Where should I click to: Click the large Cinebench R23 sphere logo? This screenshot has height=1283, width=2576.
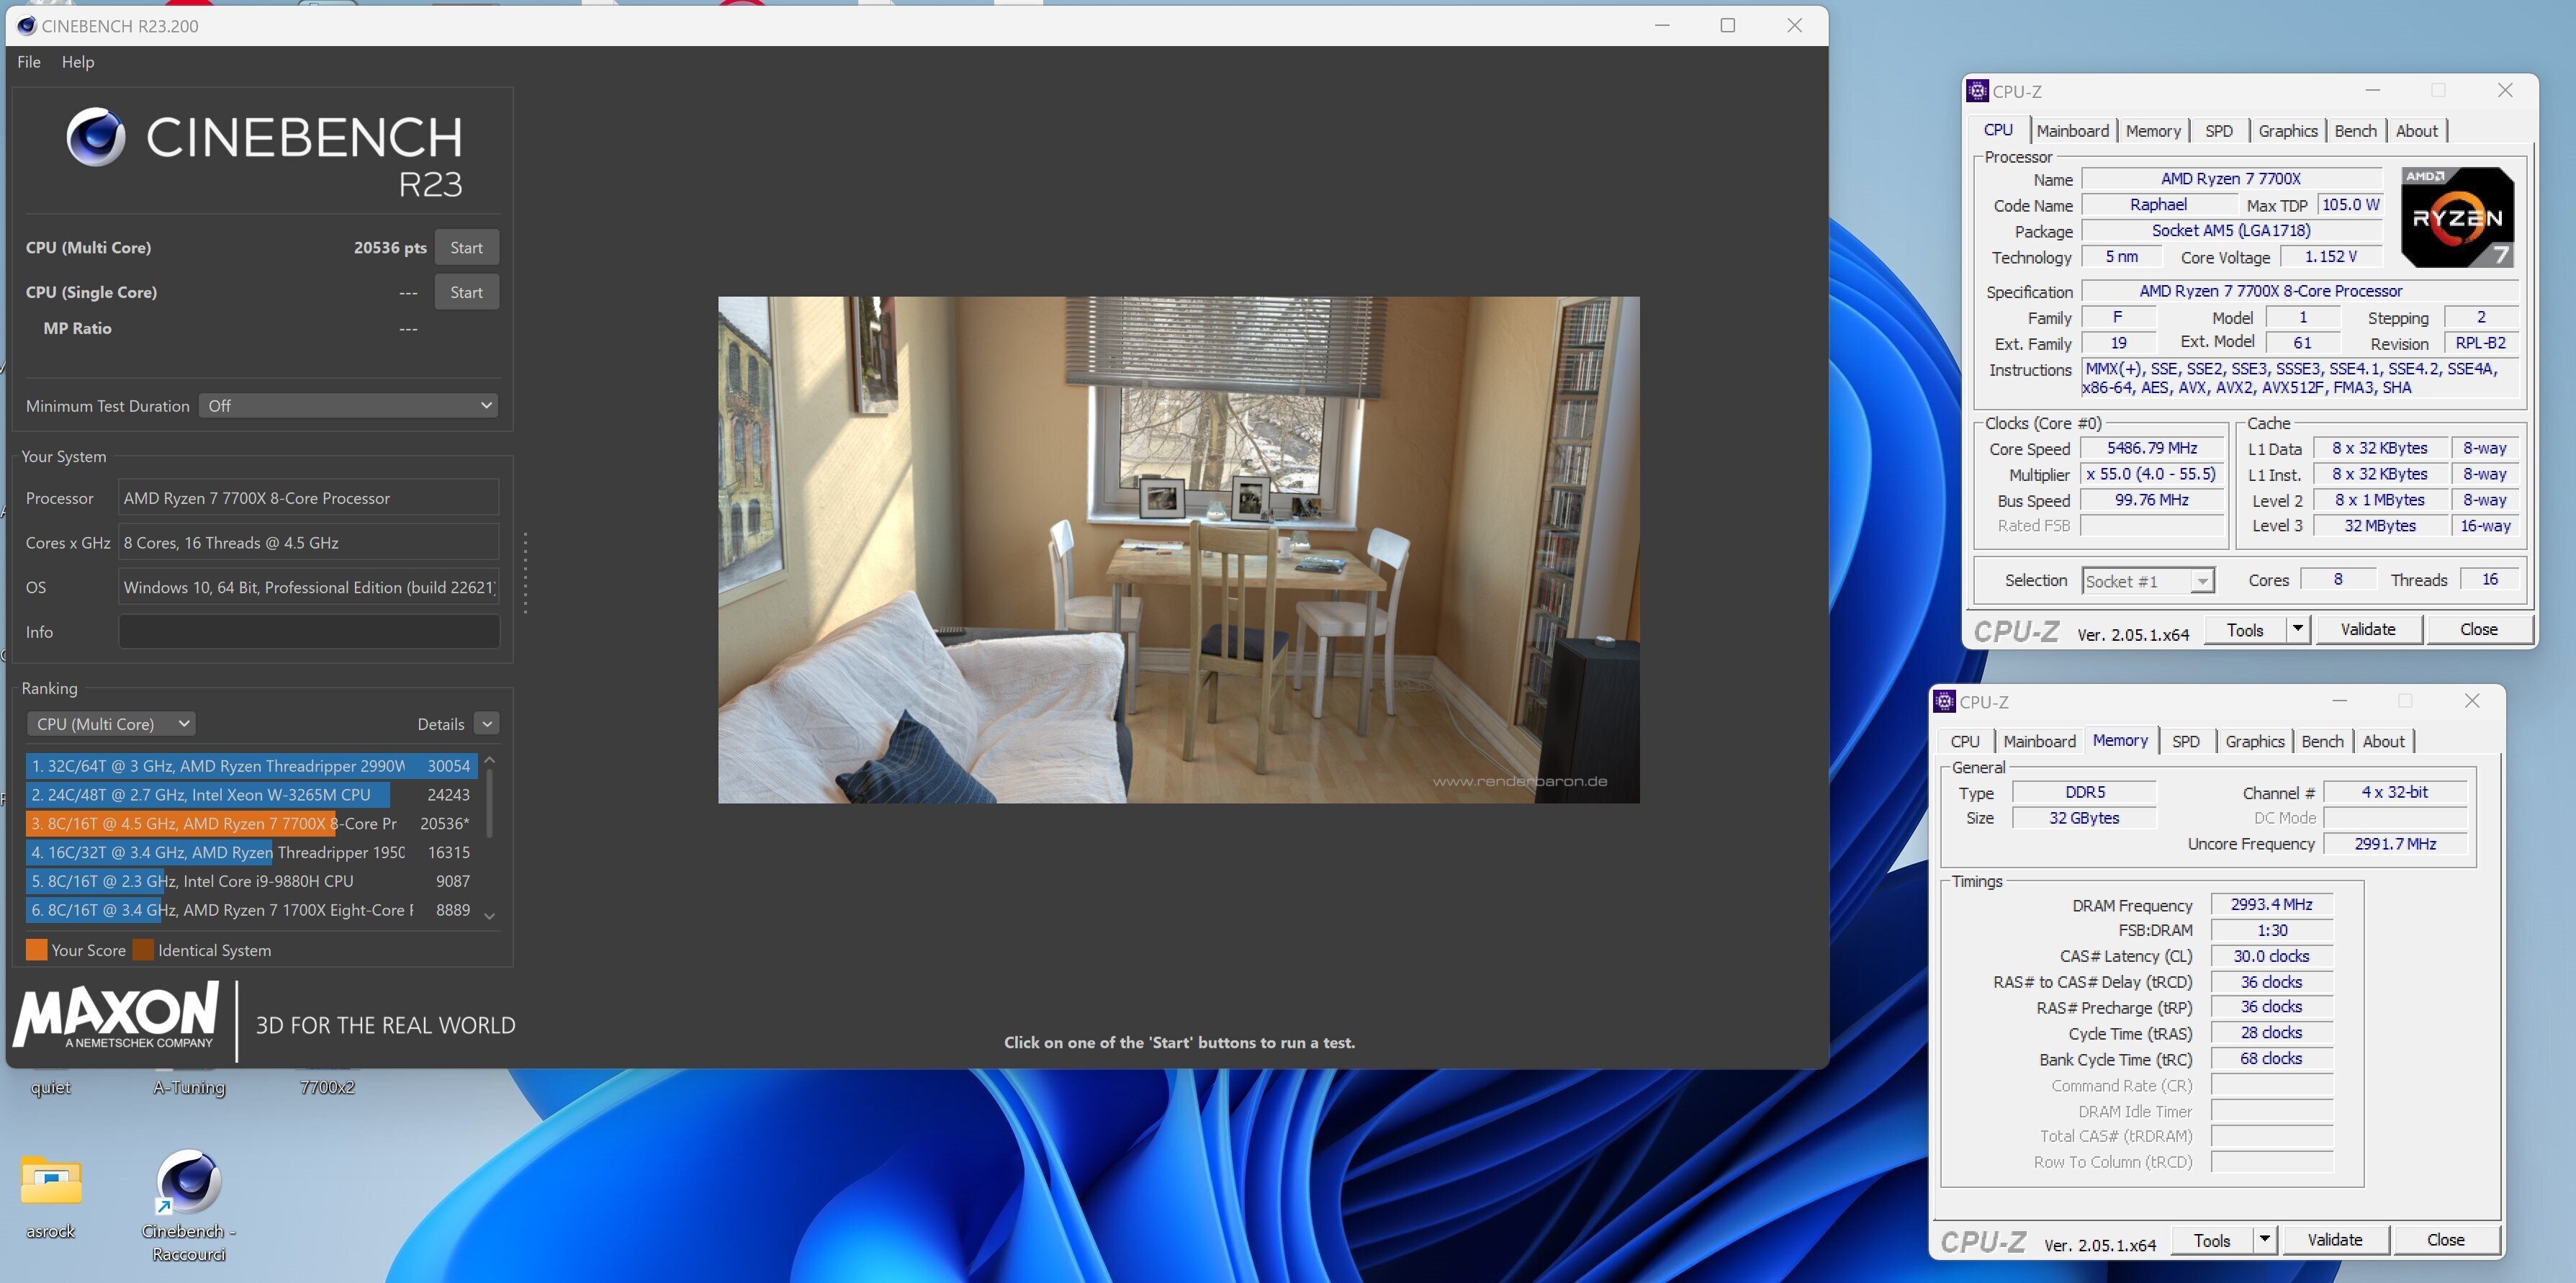(x=96, y=137)
